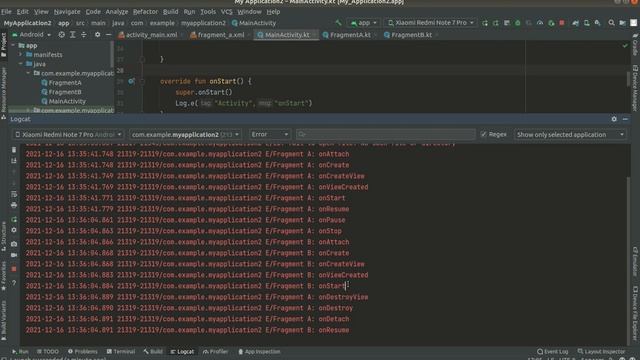Viewport: 640px width, 360px height.
Task: Open Show only selected application dropdown
Action: (570, 134)
